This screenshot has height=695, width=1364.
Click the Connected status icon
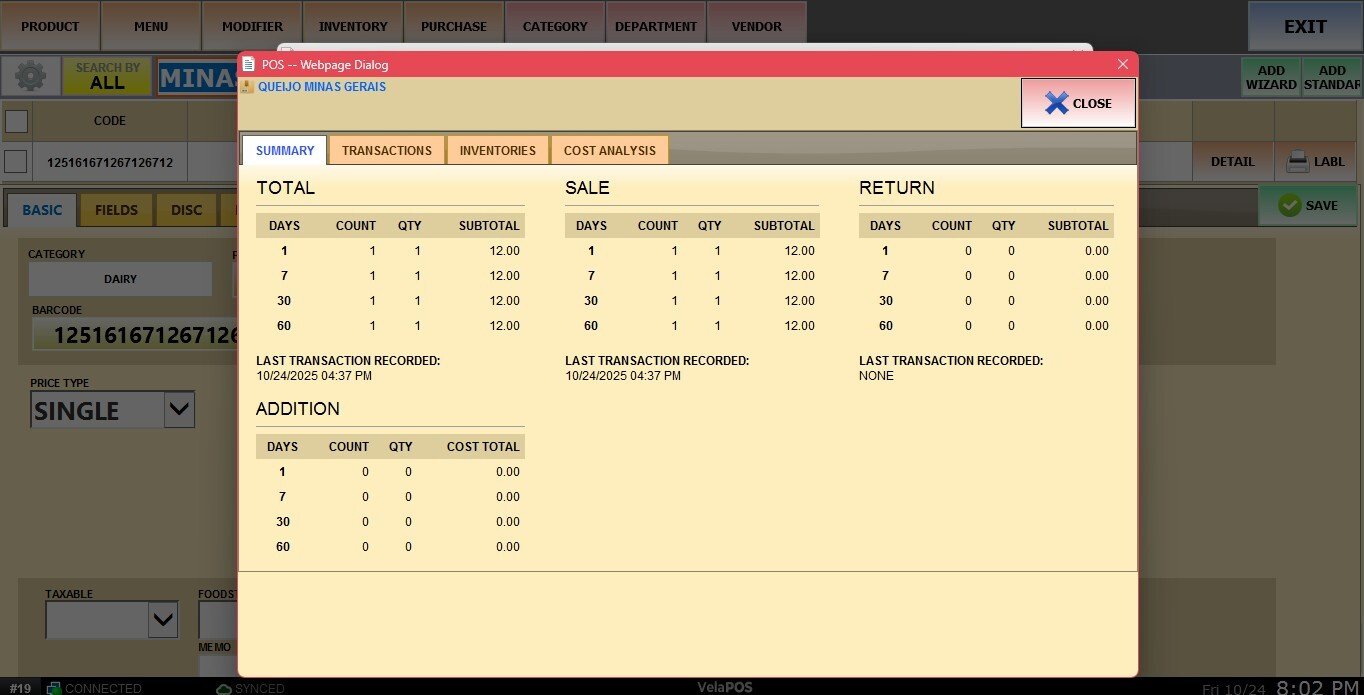54,688
